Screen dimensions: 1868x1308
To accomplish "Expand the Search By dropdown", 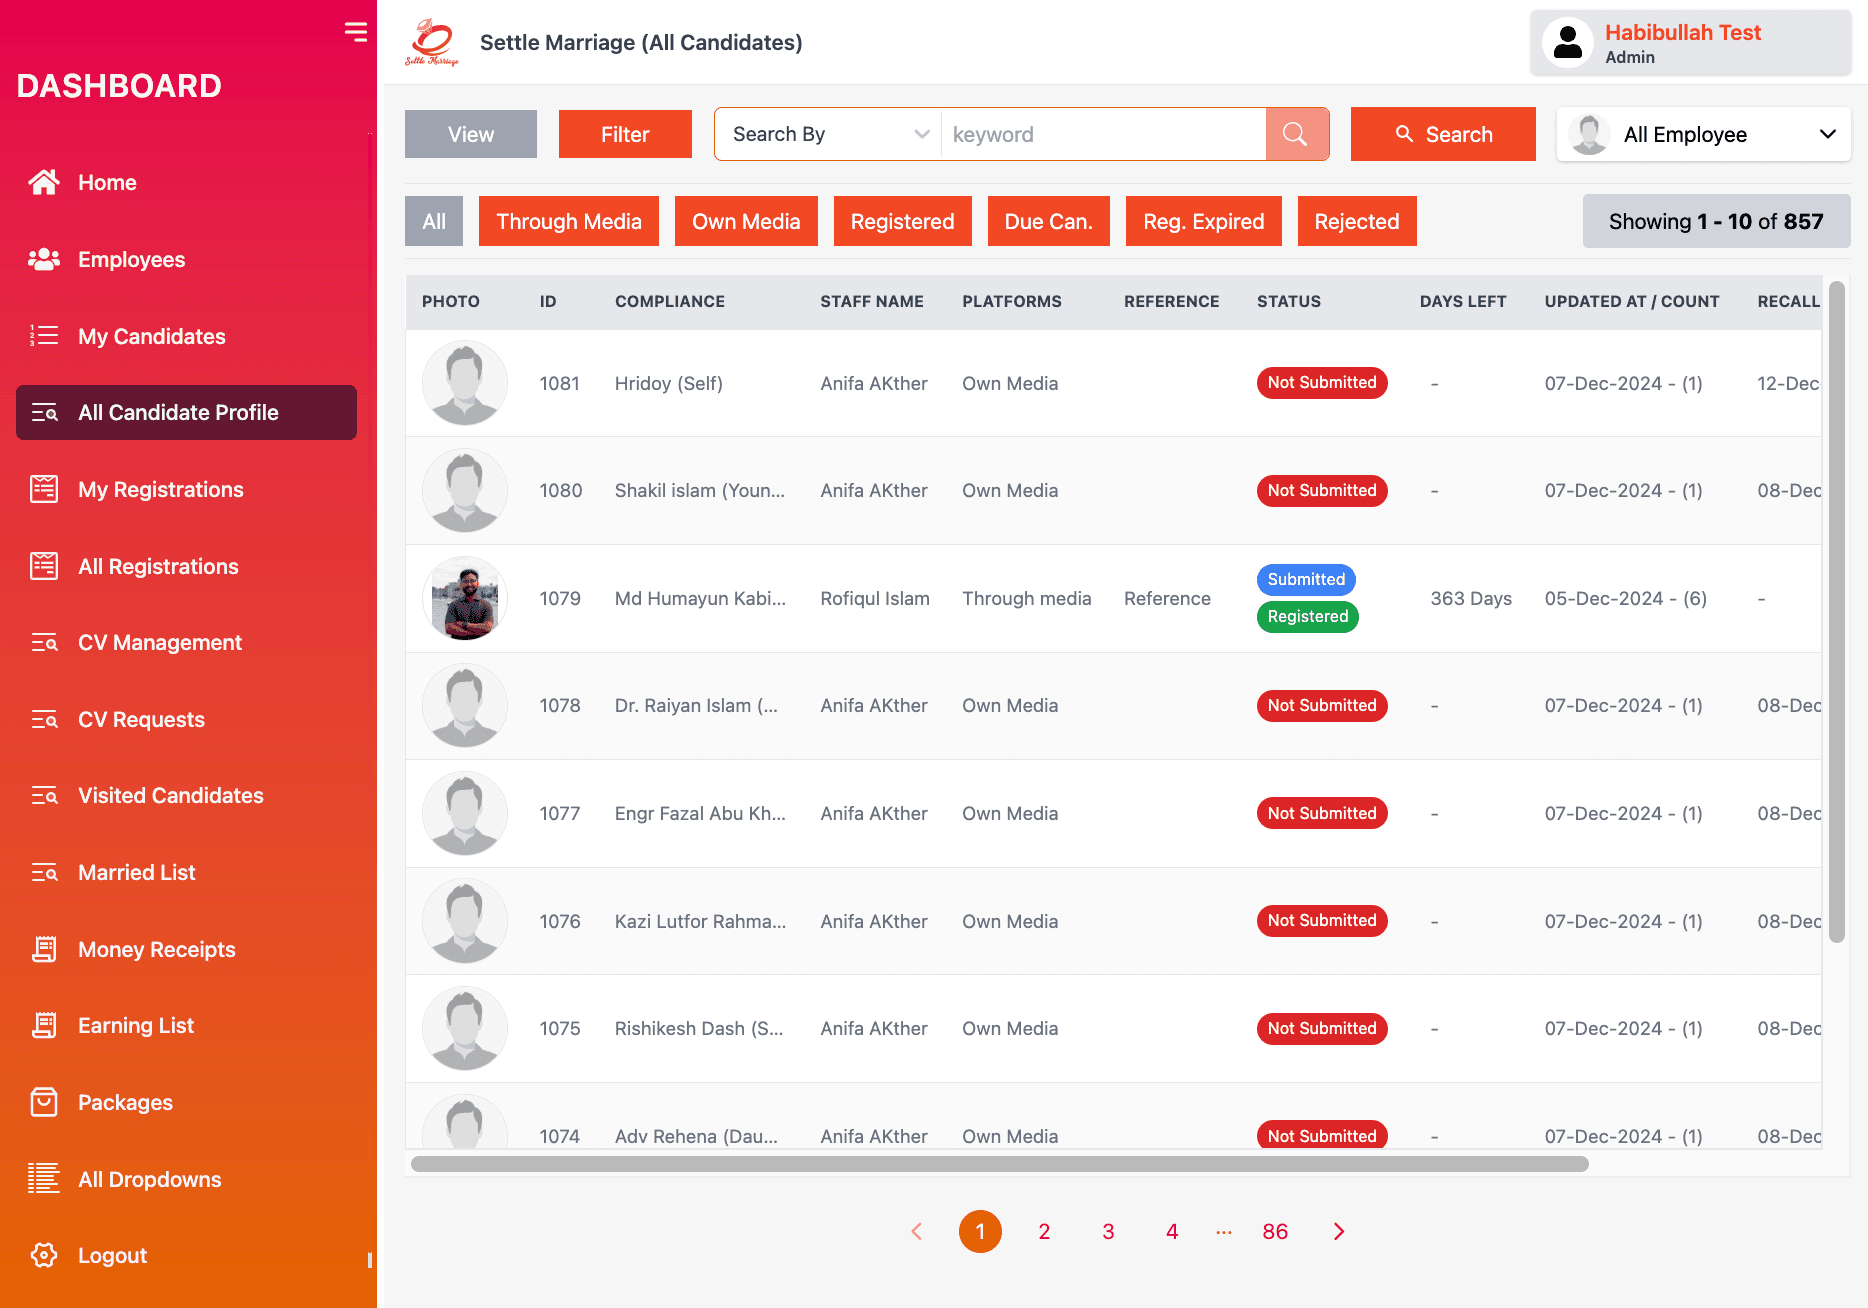I will pyautogui.click(x=828, y=134).
